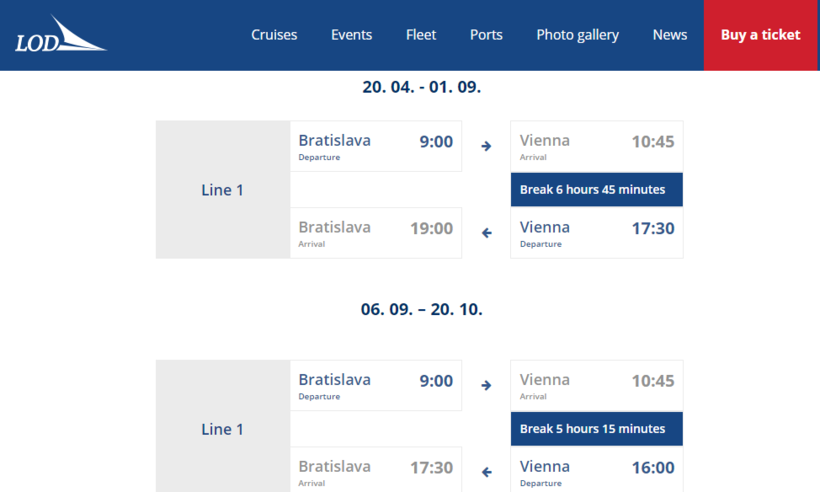The image size is (820, 492).
Task: Open the Fleet section
Action: (x=421, y=35)
